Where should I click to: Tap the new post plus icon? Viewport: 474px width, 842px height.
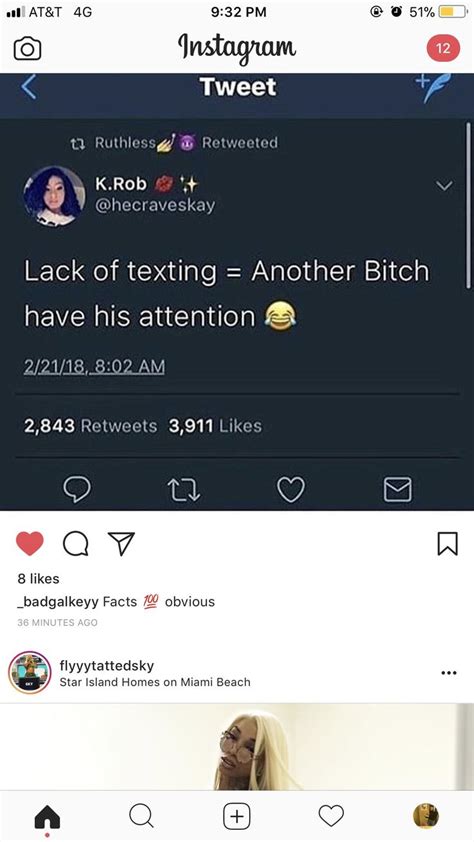(x=237, y=816)
